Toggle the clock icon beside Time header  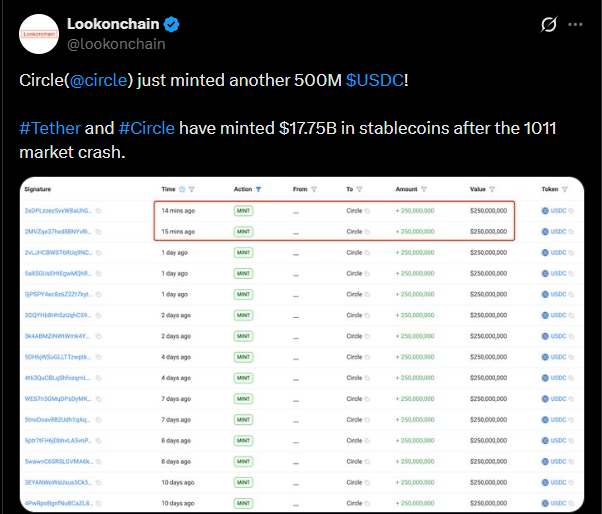(x=182, y=189)
